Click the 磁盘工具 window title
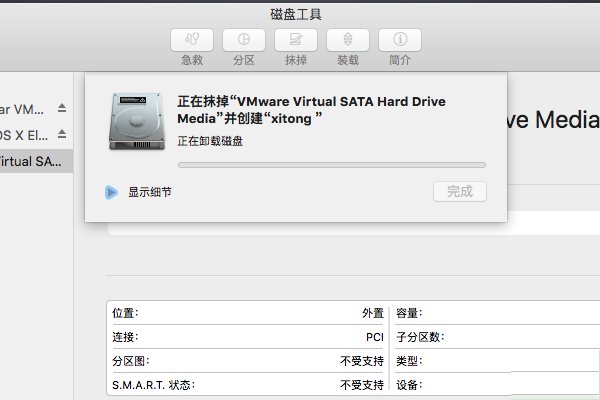Screen dimensions: 600x400 [x=296, y=15]
